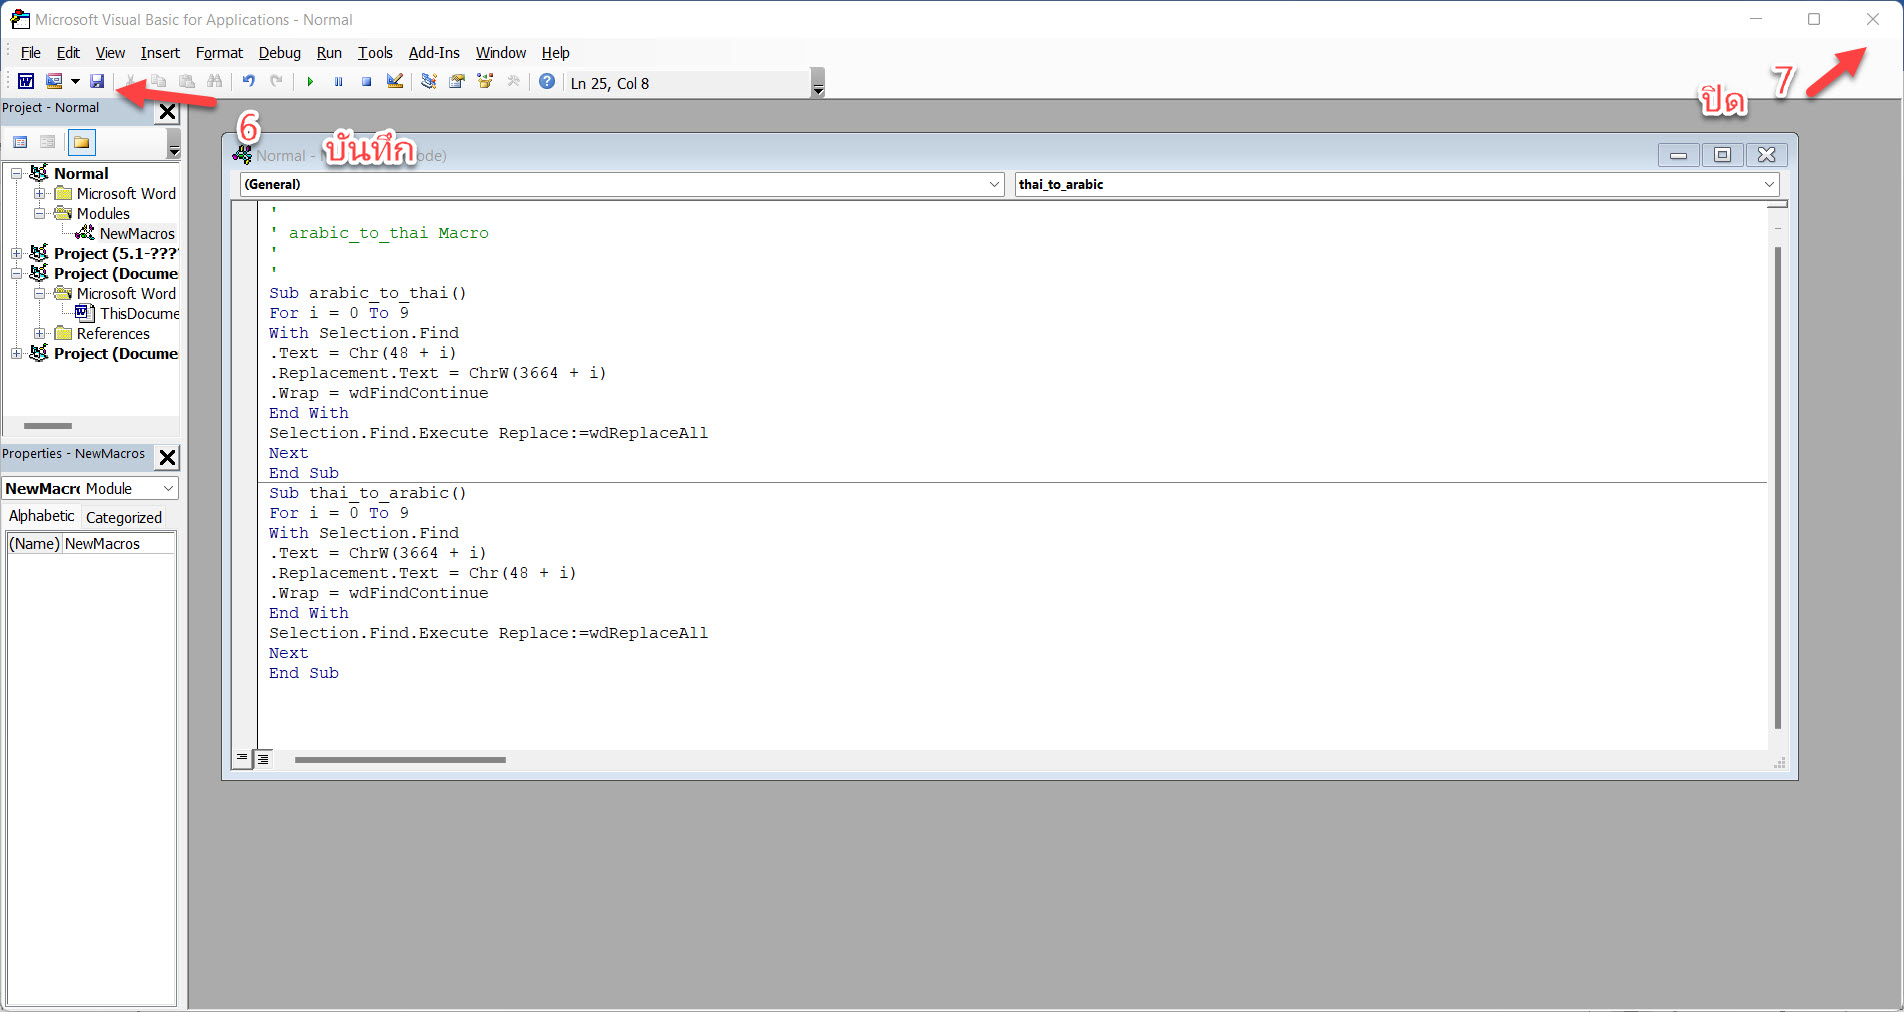Collapse the Normal project tree node
Image resolution: width=1904 pixels, height=1012 pixels.
[17, 173]
